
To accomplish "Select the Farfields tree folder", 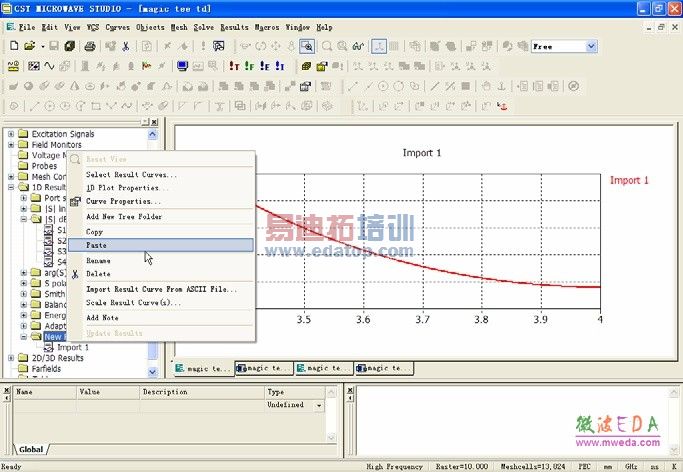I will coord(46,368).
